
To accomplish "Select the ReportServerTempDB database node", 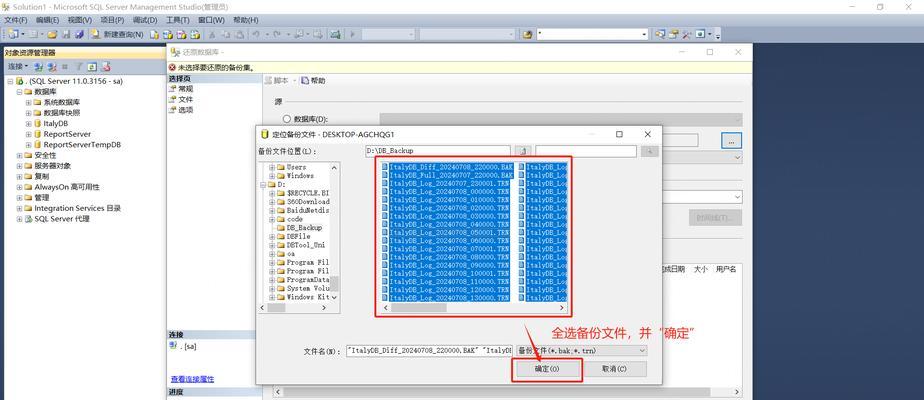I will click(x=82, y=145).
